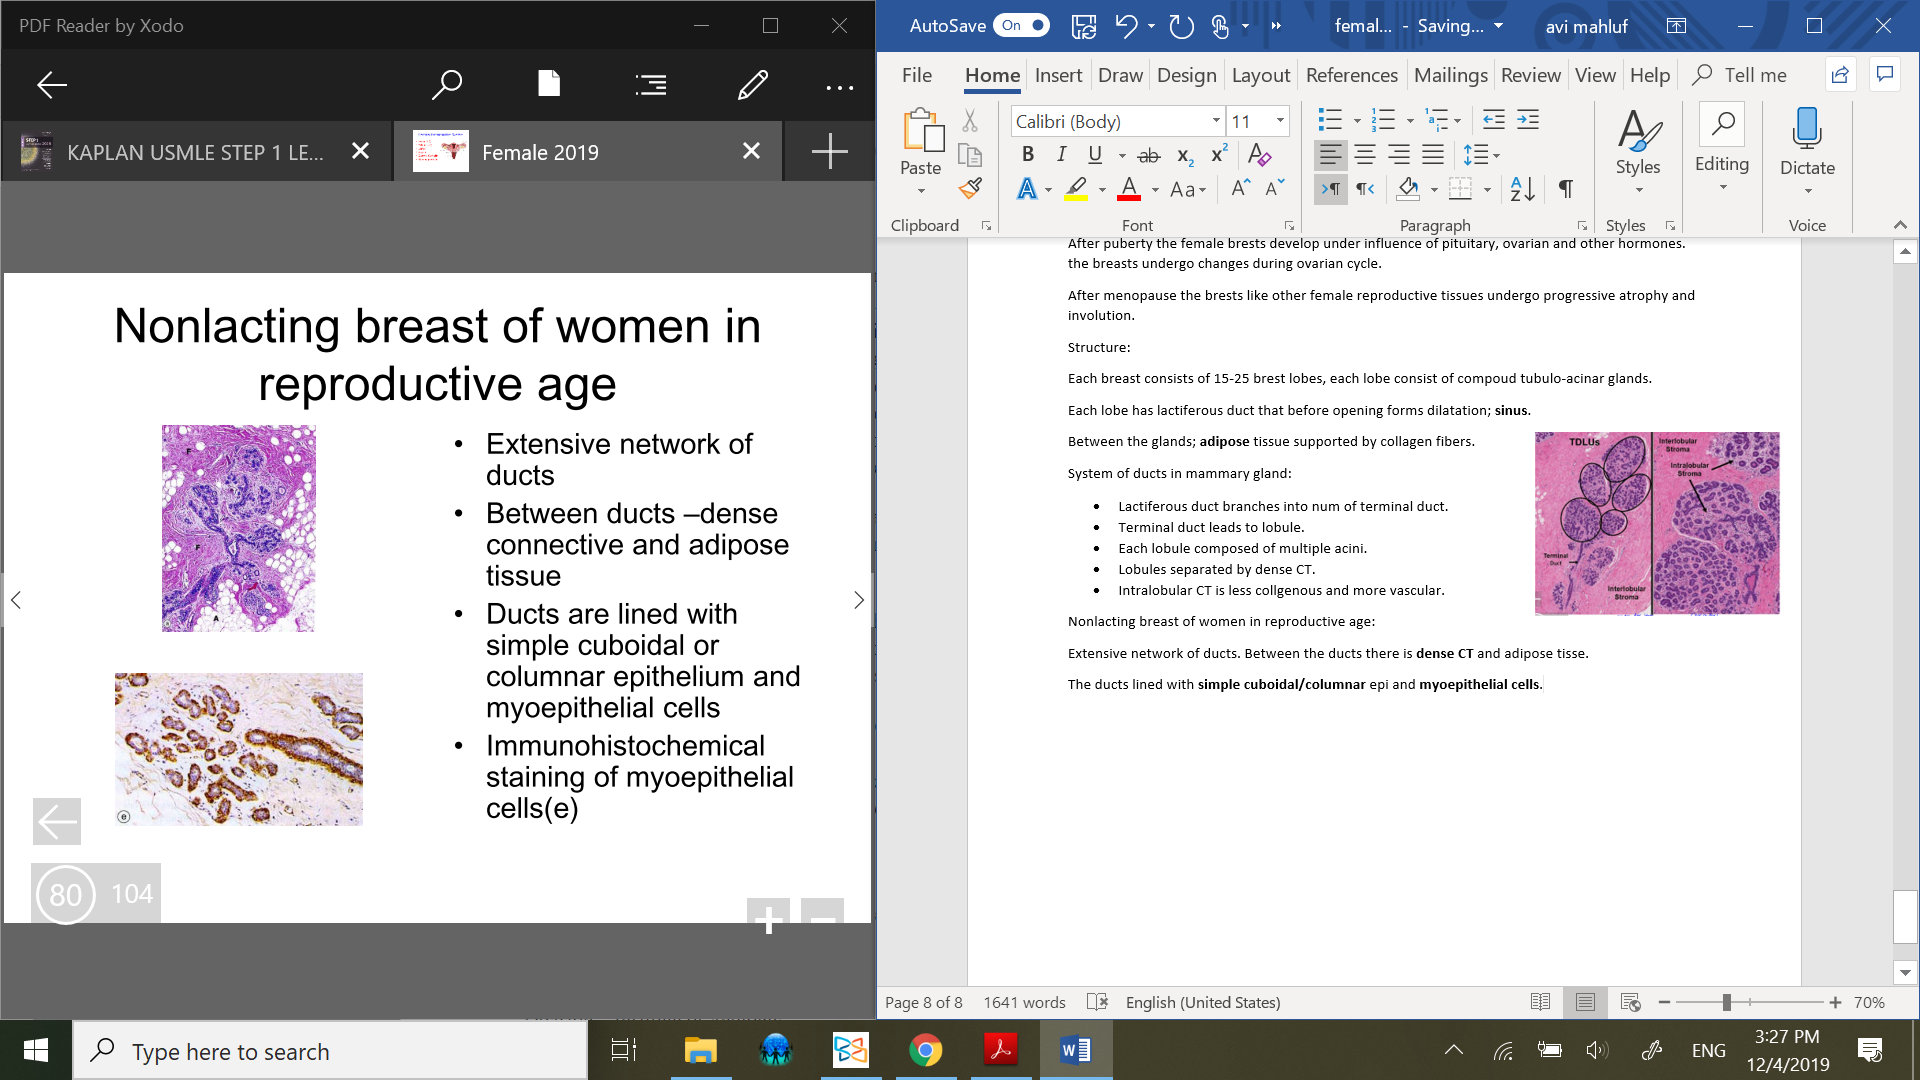Toggle Bold formatting button
This screenshot has width=1920, height=1080.
(1027, 155)
